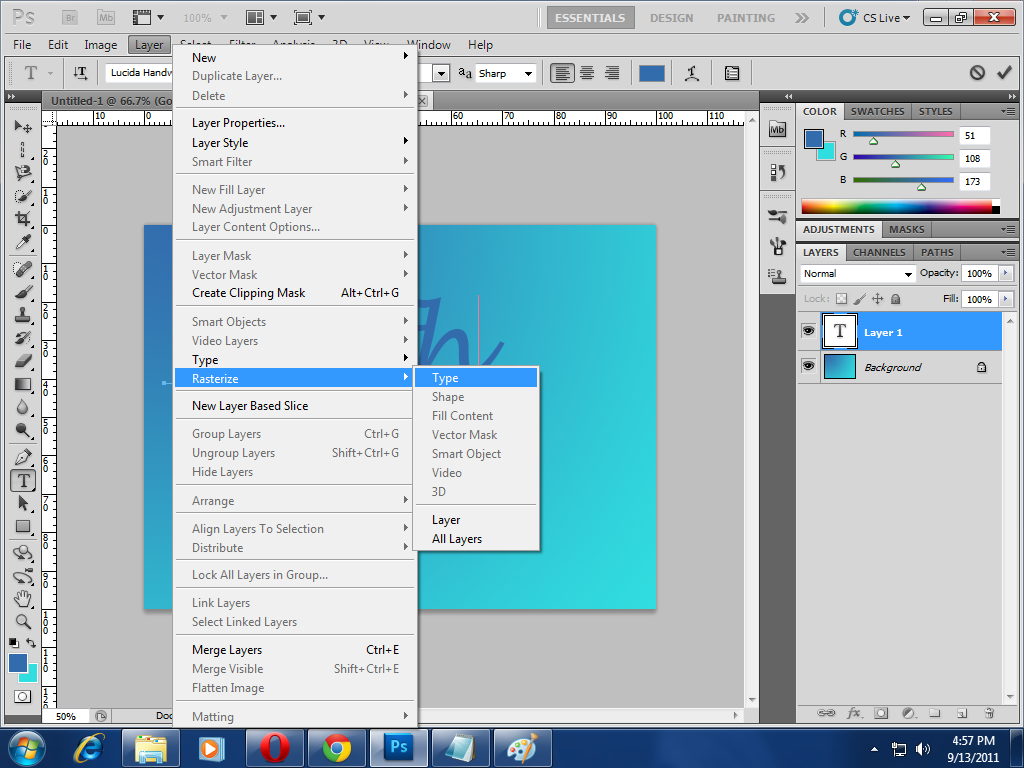Open CS Live dropdown

pos(876,18)
